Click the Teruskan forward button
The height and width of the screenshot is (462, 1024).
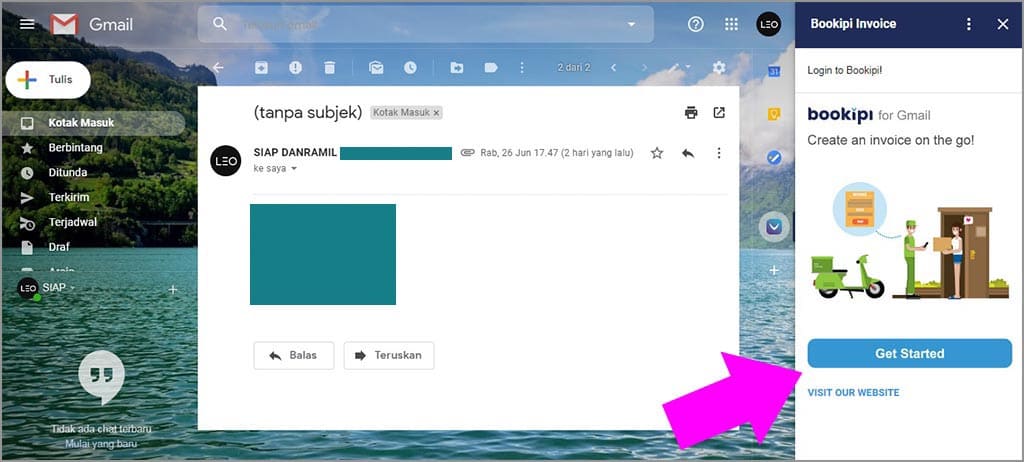click(x=389, y=355)
